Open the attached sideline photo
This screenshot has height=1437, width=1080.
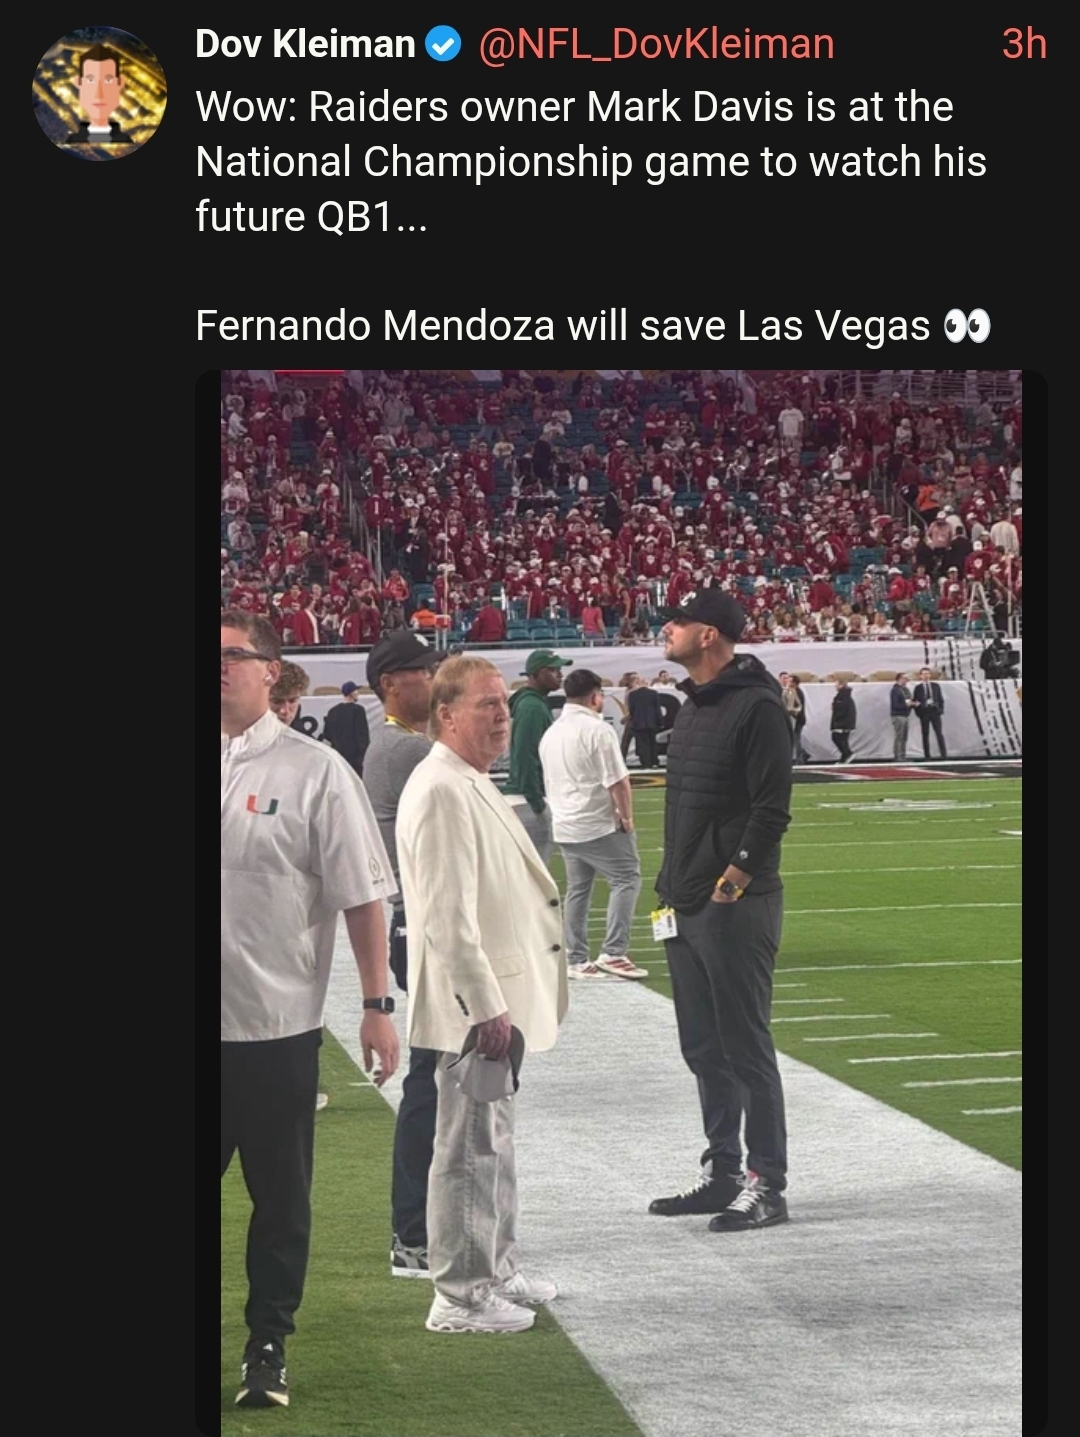[x=621, y=903]
